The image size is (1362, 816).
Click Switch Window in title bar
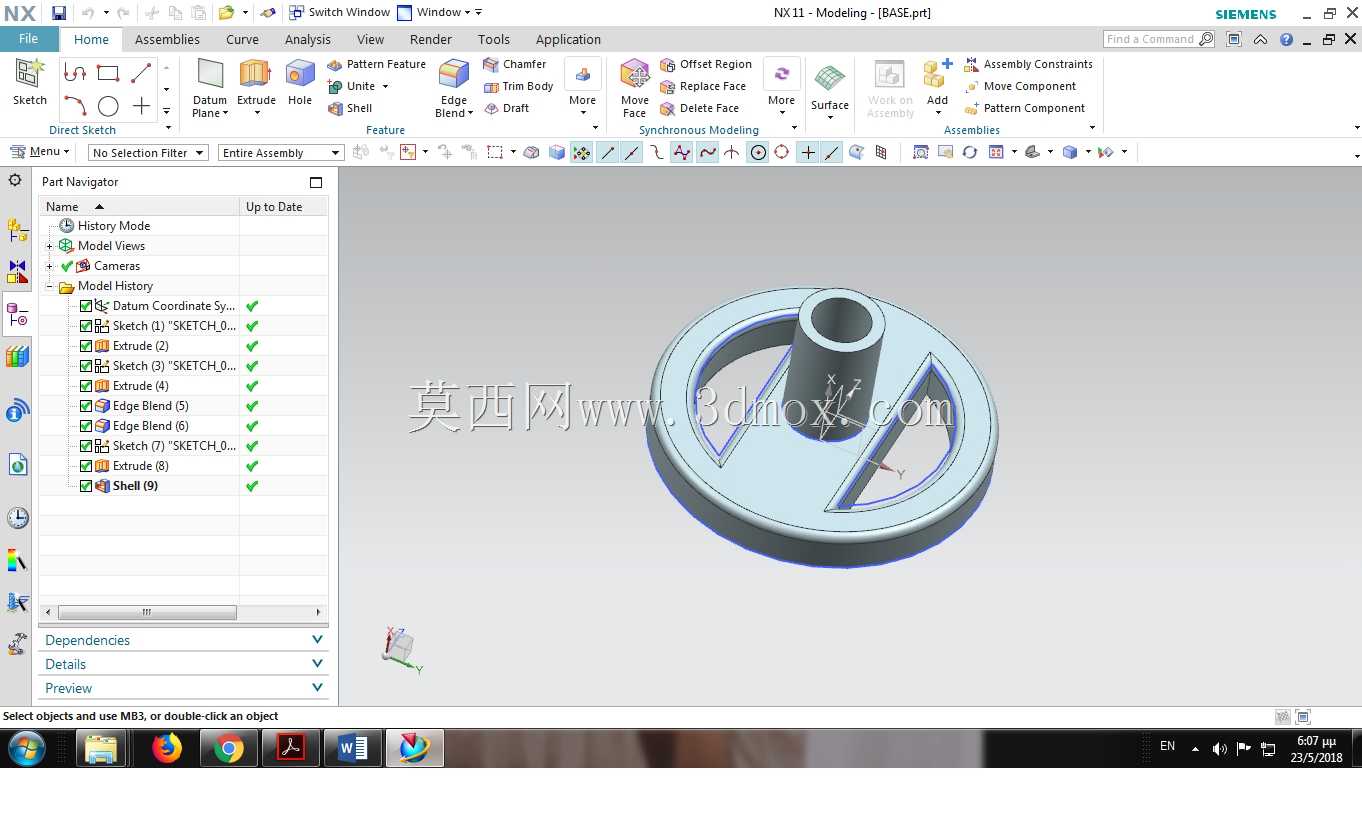tap(339, 13)
